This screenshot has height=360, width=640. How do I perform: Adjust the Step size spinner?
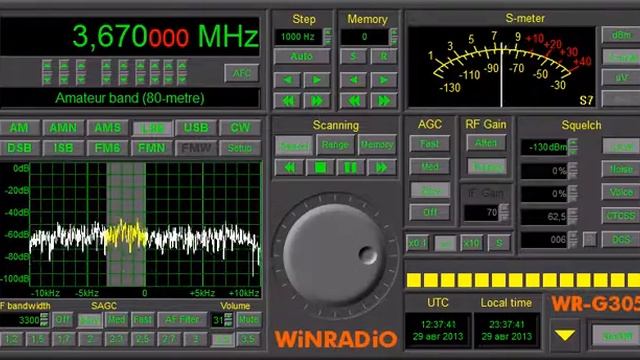327,36
